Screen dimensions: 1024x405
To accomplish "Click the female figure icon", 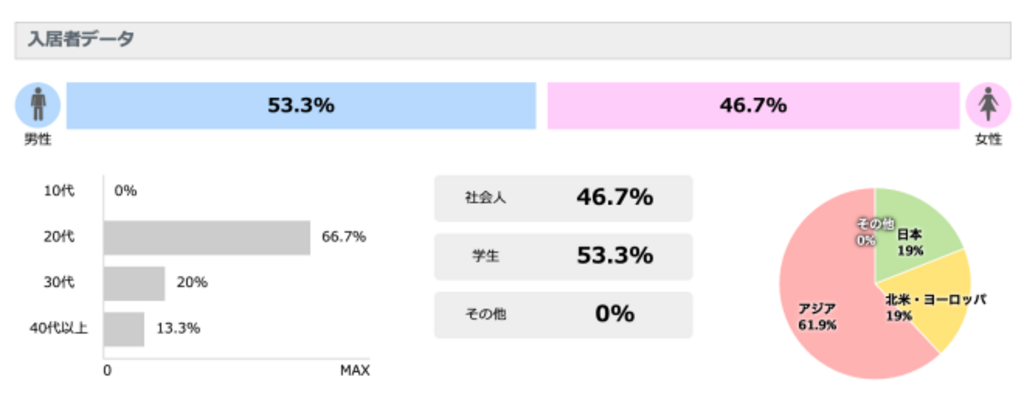I will (987, 105).
